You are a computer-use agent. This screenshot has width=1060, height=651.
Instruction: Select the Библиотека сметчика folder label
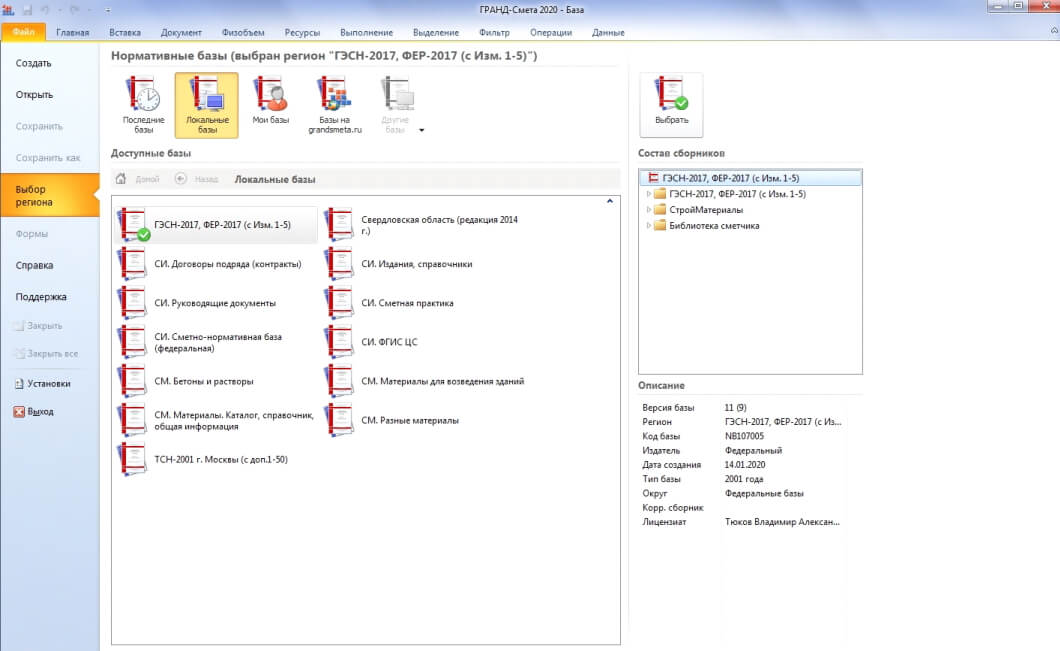click(714, 226)
